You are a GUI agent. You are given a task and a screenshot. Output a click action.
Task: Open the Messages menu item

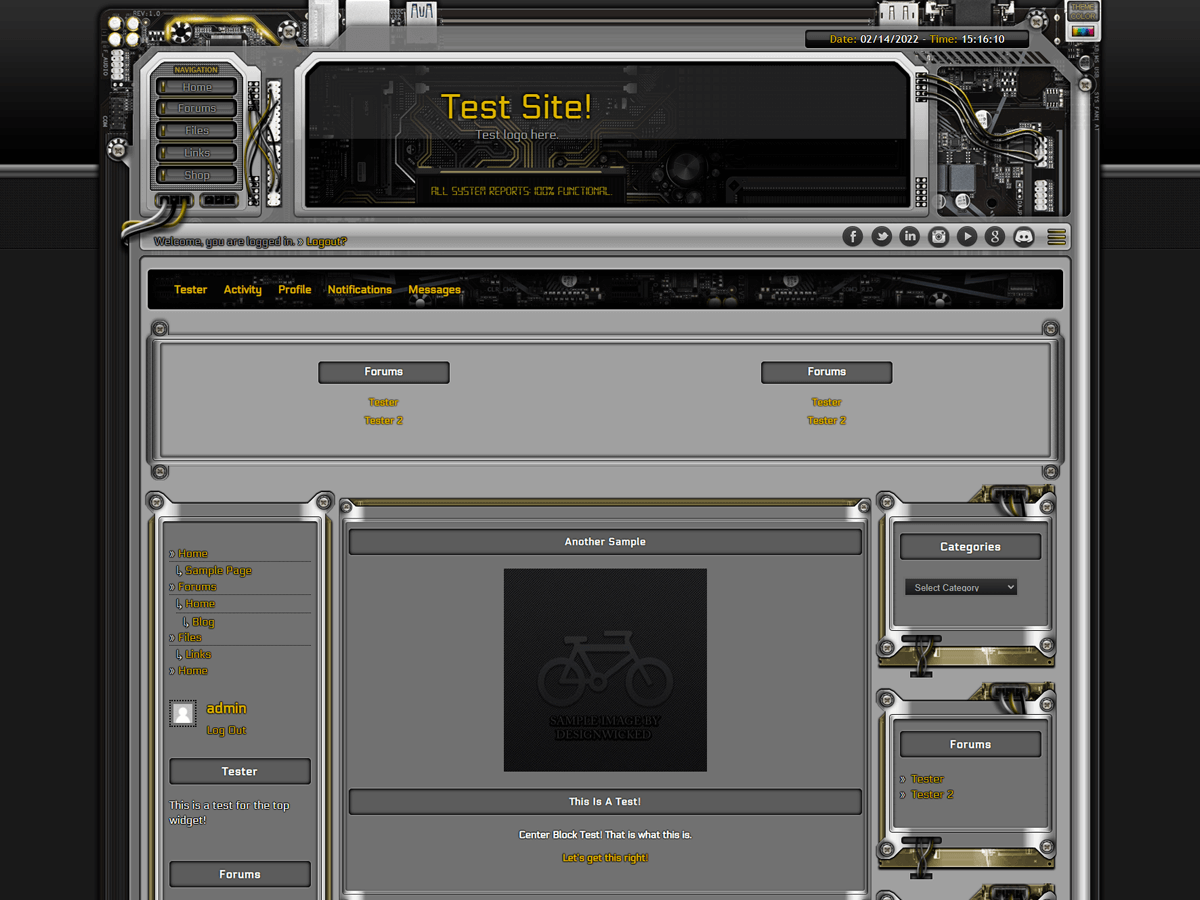(434, 289)
